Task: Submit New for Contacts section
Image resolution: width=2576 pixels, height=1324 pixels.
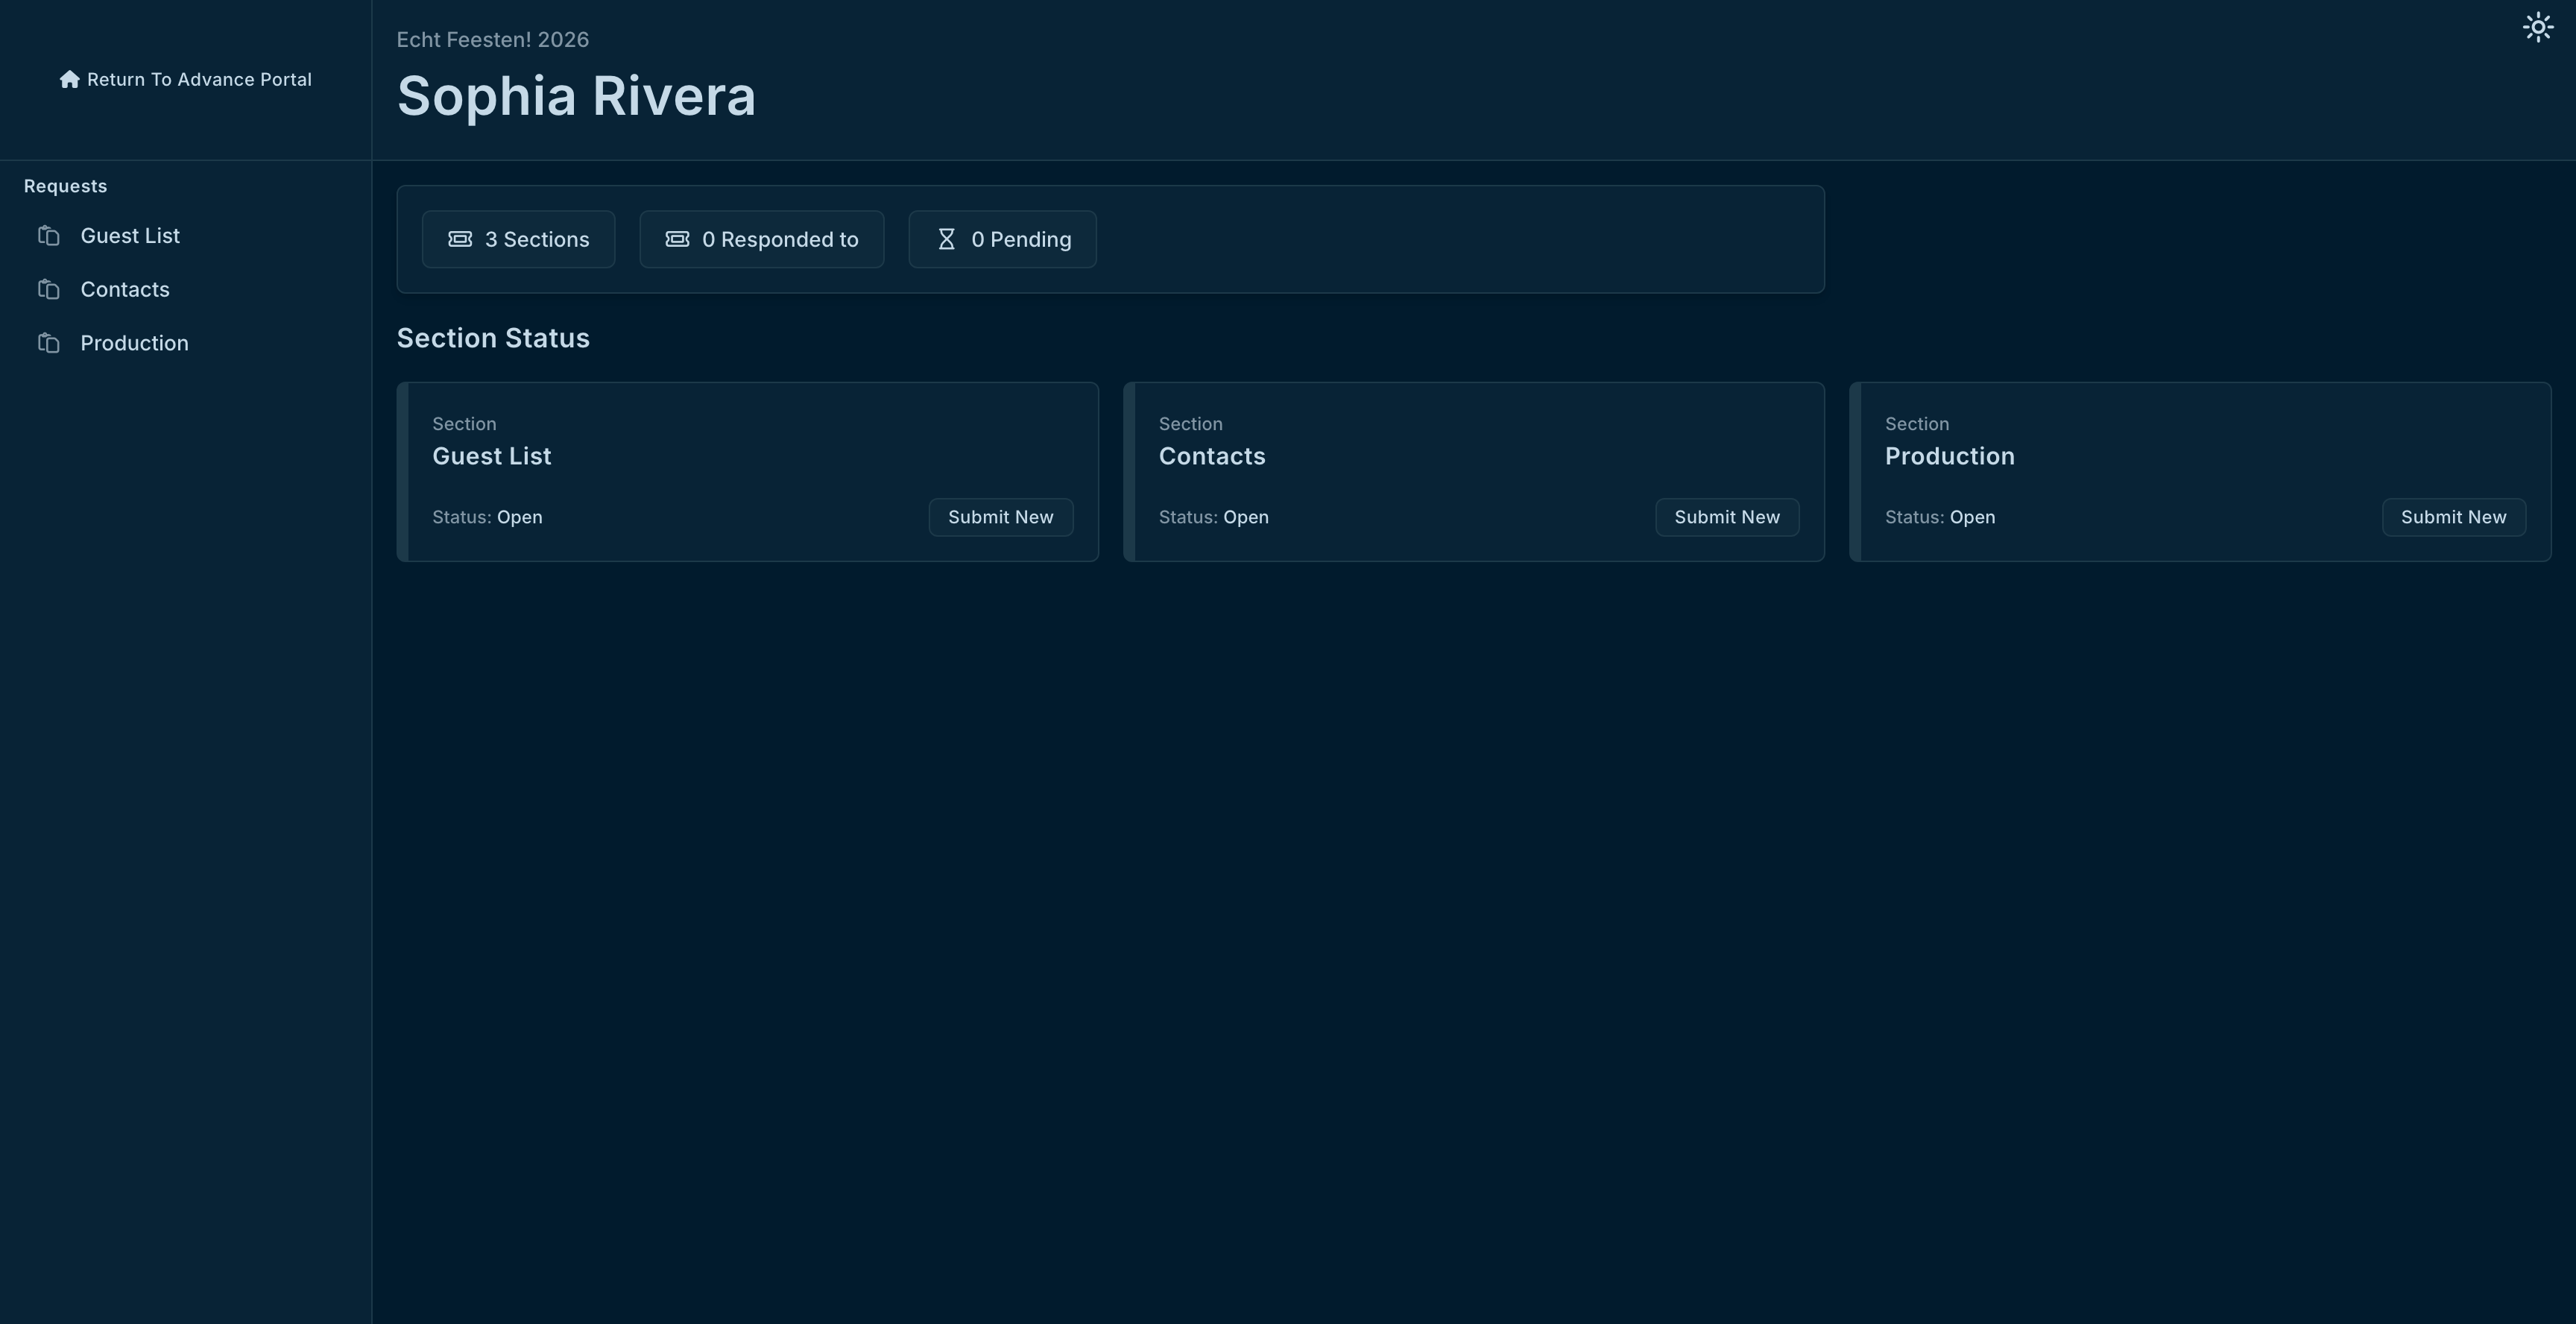Action: click(x=1726, y=517)
